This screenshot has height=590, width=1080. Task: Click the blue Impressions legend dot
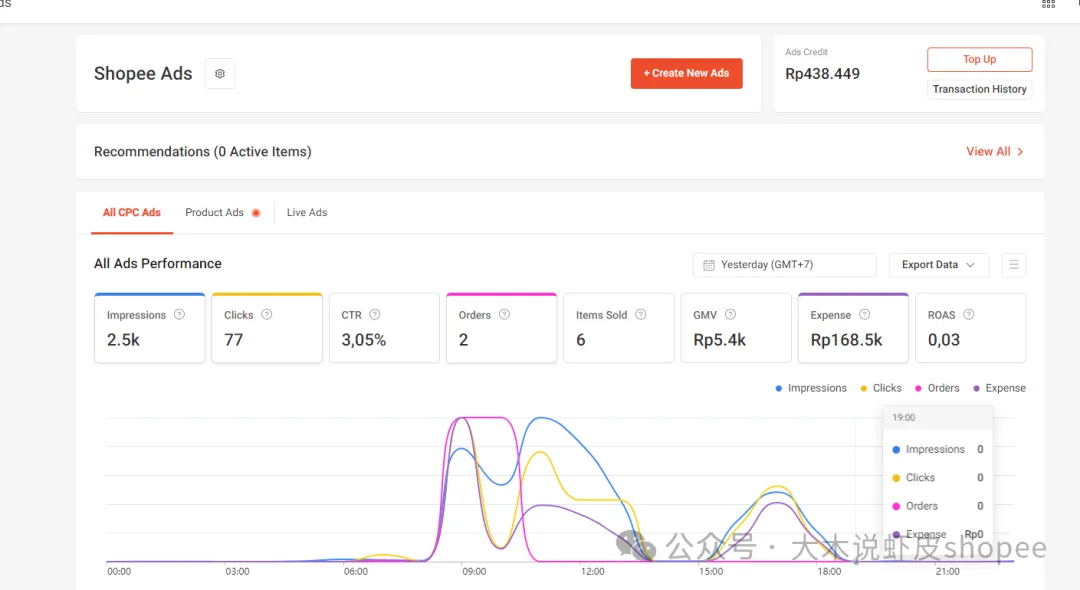click(x=778, y=388)
